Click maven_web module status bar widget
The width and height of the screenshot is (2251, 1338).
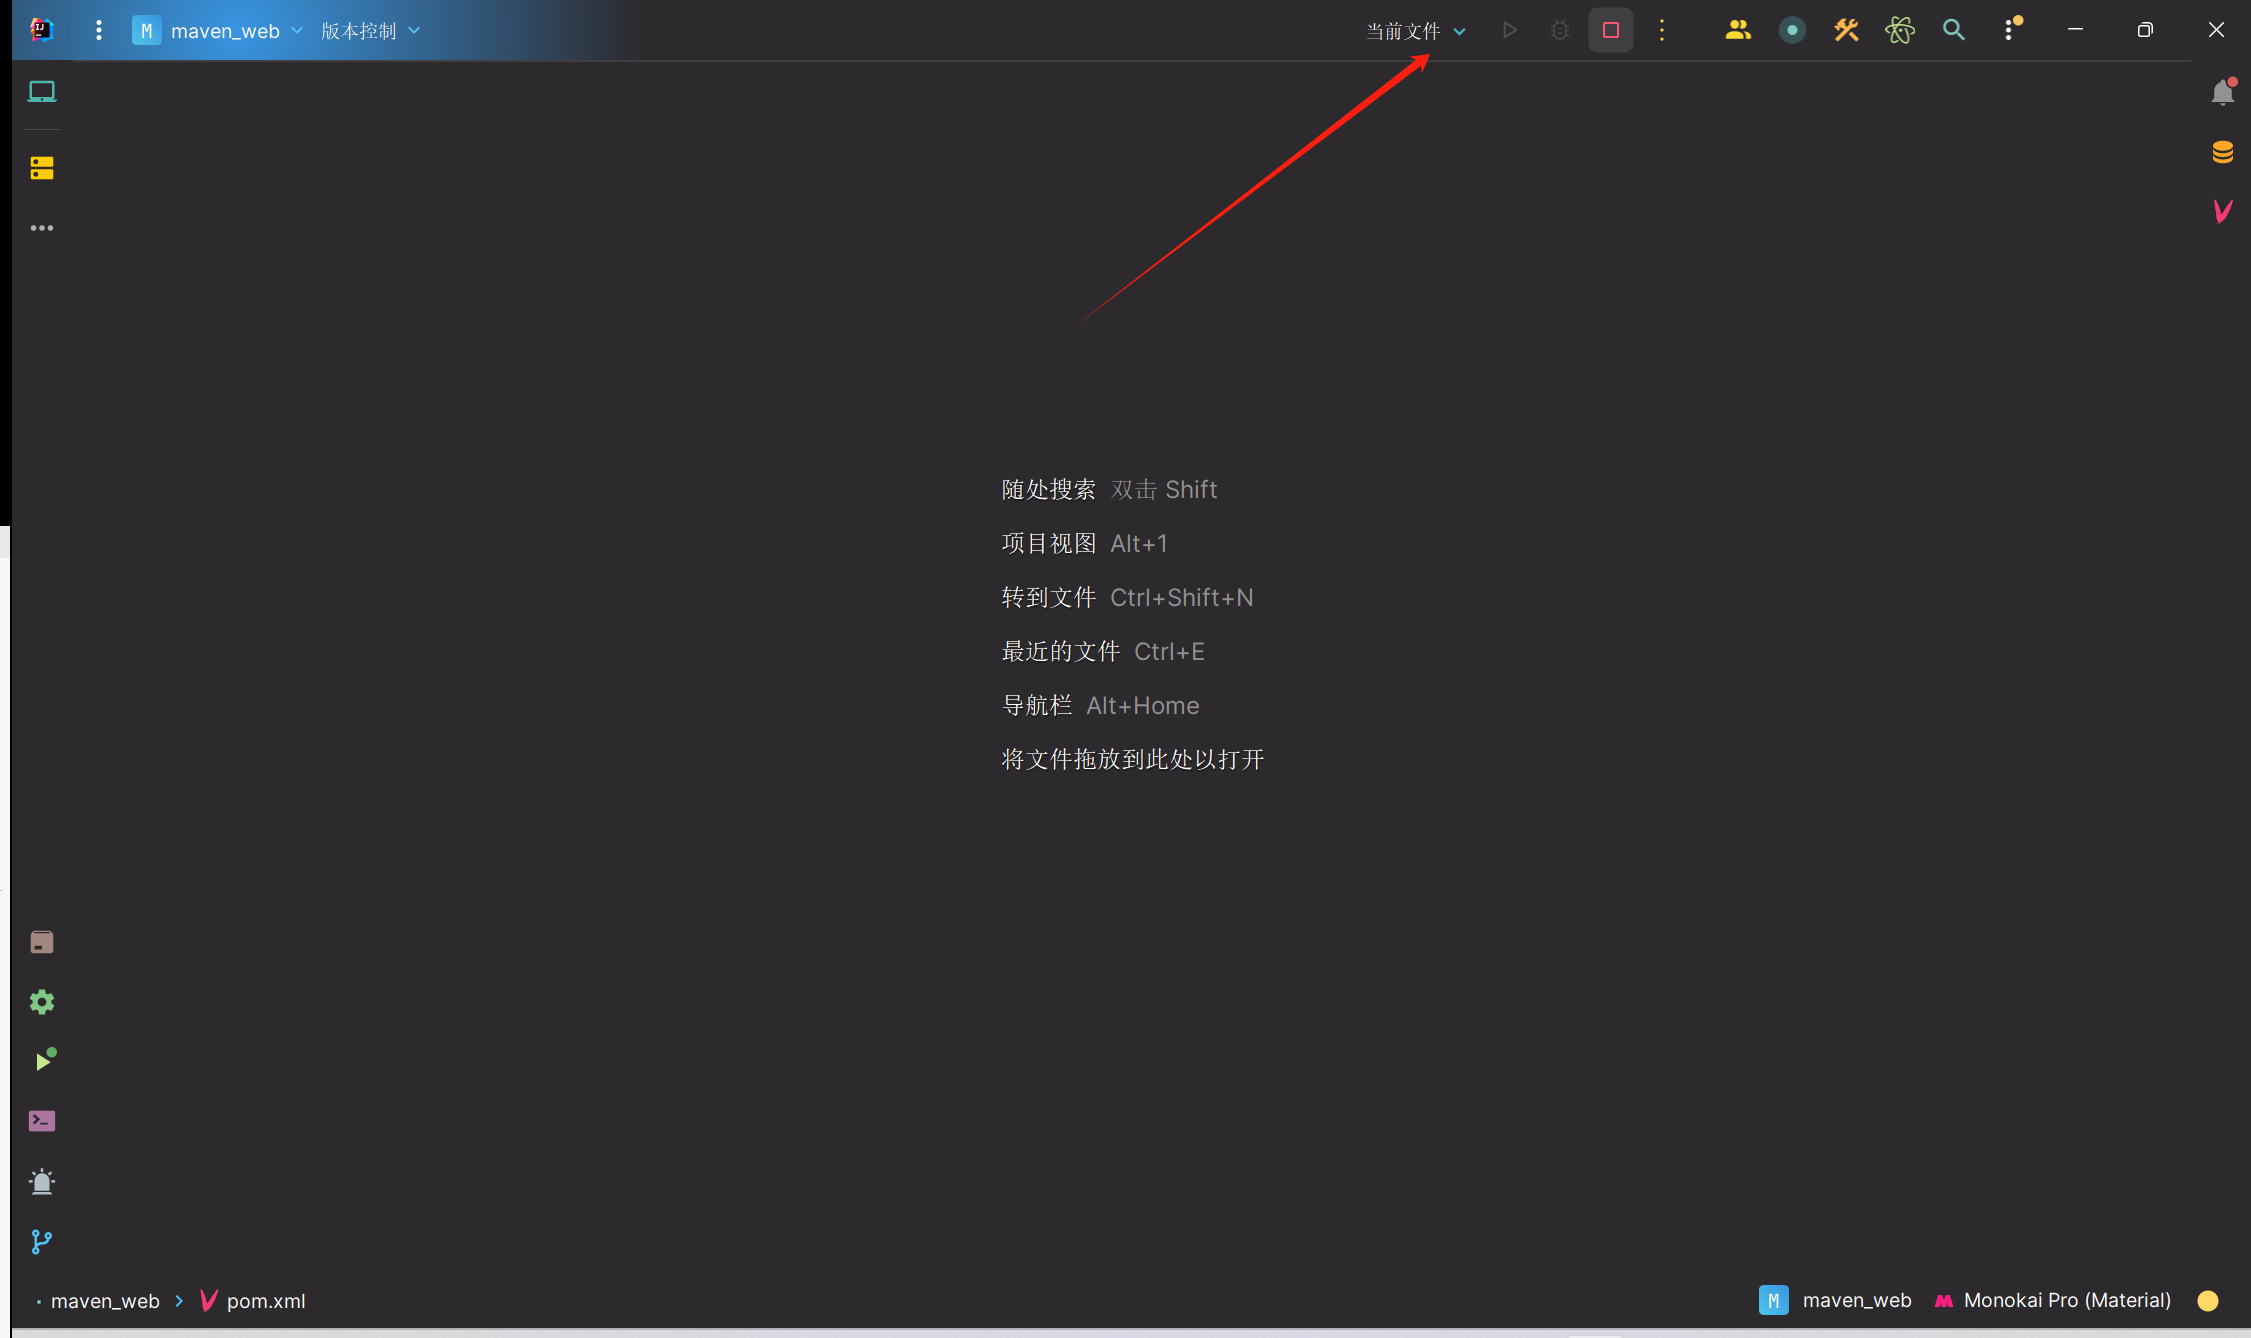click(x=1835, y=1300)
